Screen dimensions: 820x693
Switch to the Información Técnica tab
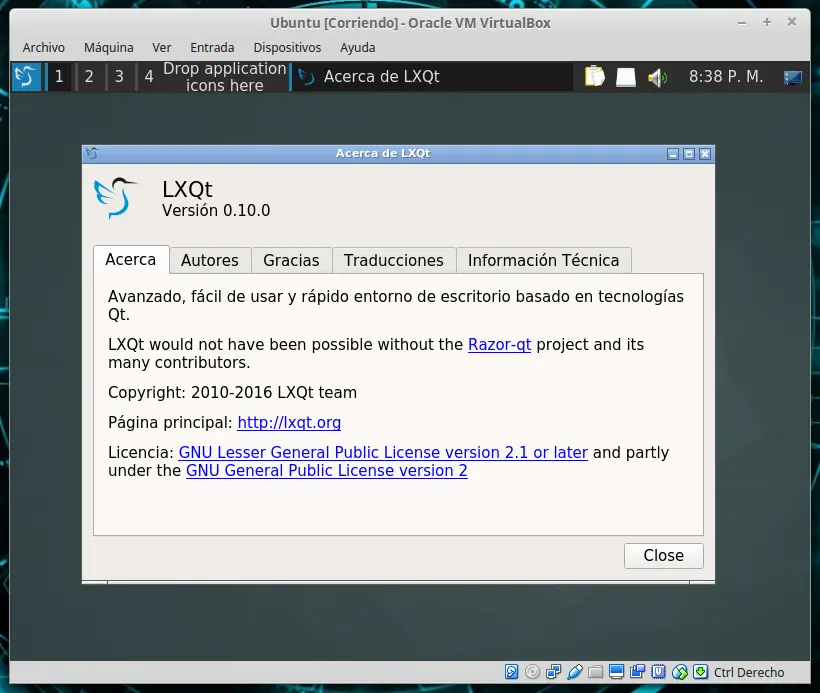click(543, 260)
